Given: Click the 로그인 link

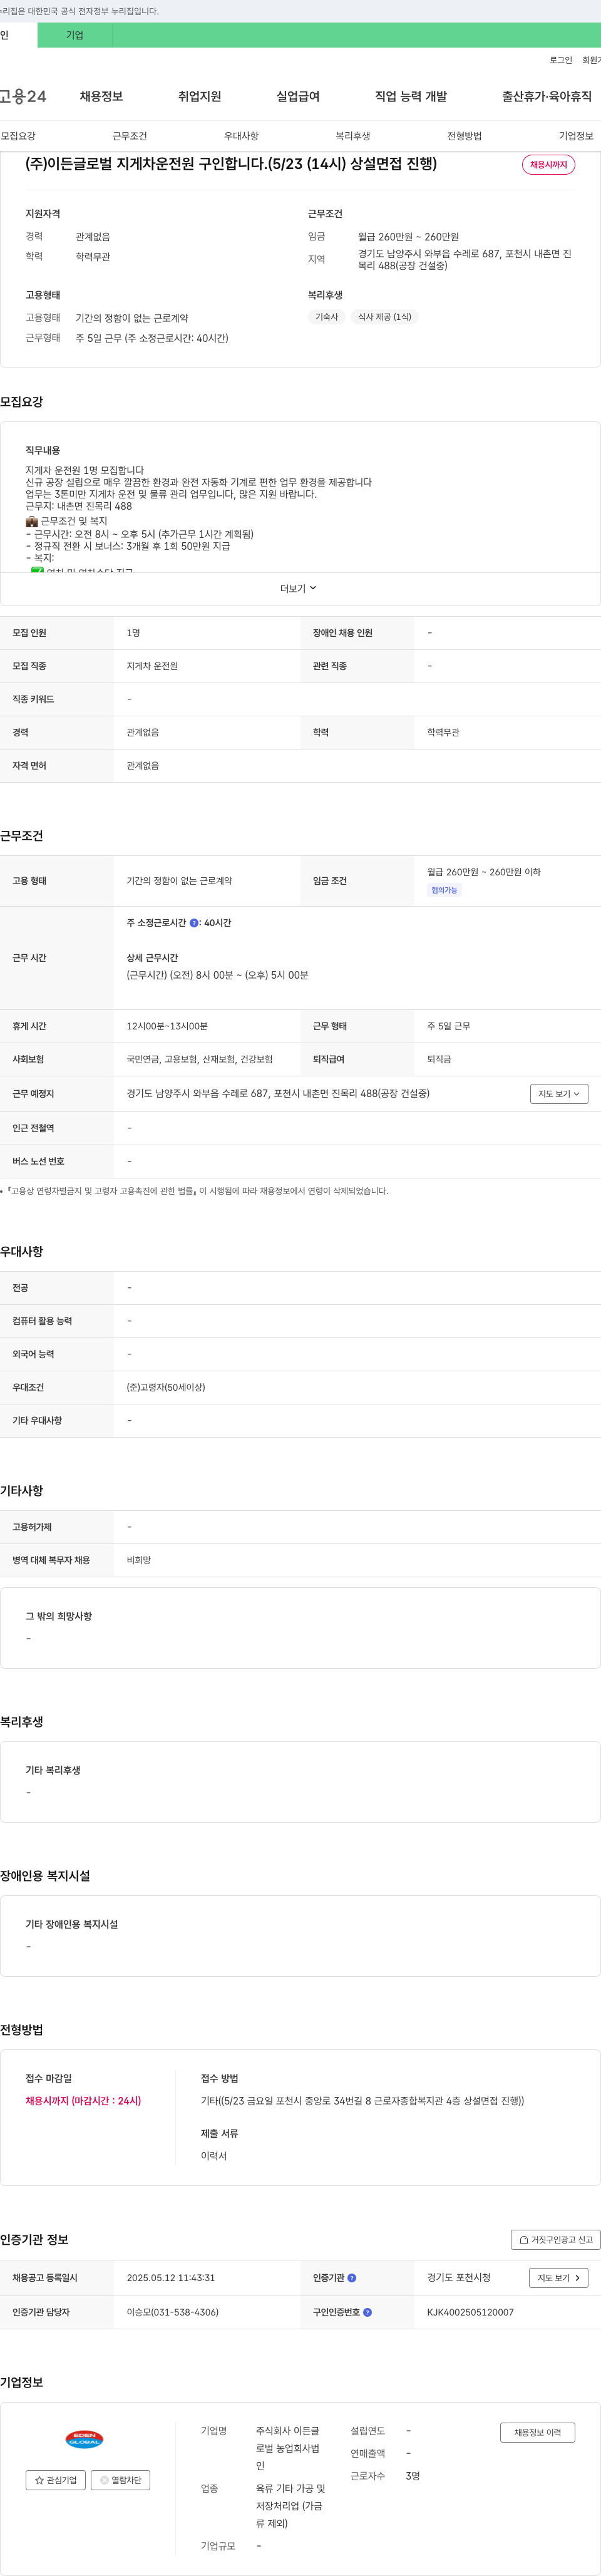Looking at the screenshot, I should tap(561, 60).
